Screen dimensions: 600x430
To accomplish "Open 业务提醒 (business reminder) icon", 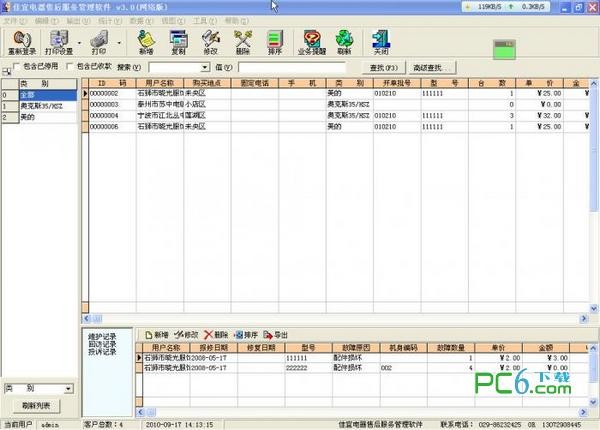I will click(x=312, y=42).
